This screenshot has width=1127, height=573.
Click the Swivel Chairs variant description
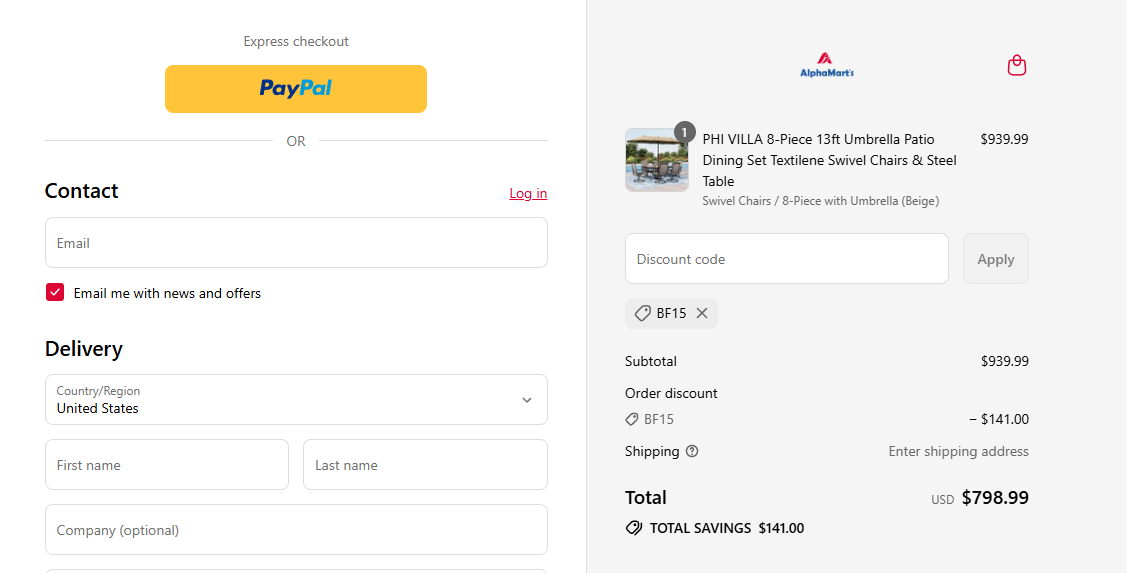coord(820,201)
